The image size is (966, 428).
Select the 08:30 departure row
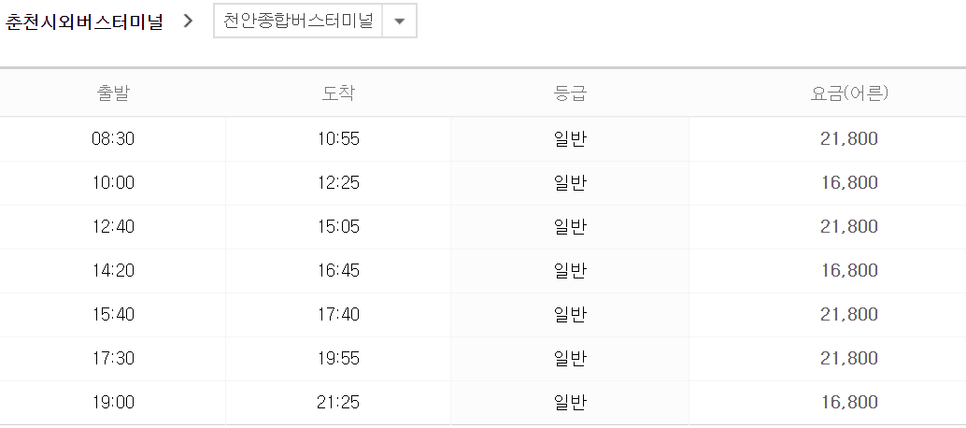click(x=483, y=139)
